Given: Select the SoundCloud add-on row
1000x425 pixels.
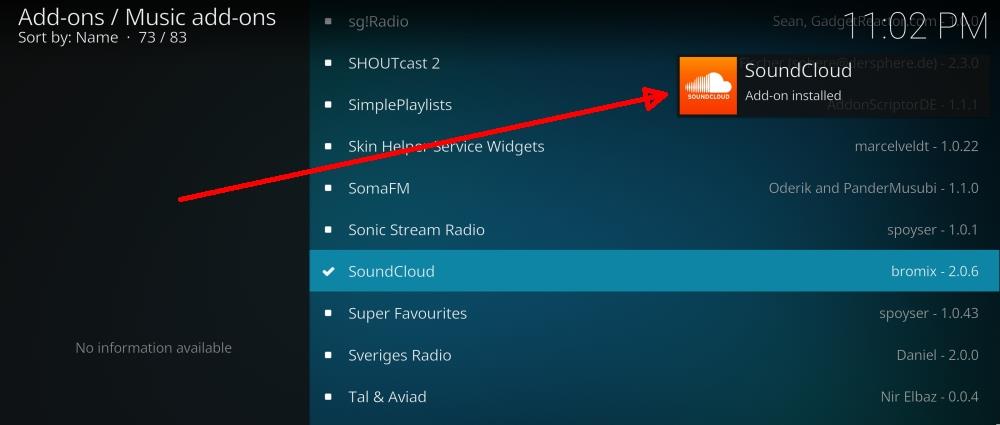Looking at the screenshot, I should coord(654,271).
